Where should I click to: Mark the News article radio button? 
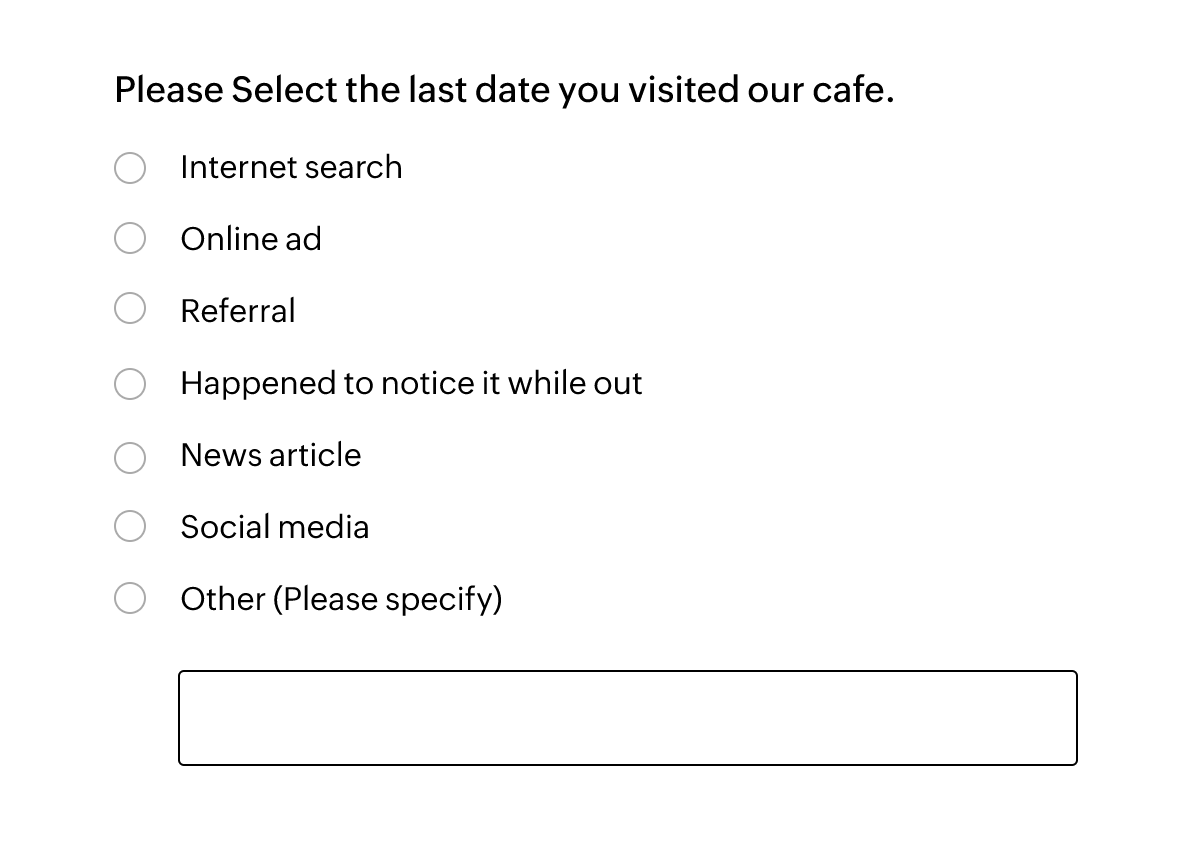[x=130, y=457]
